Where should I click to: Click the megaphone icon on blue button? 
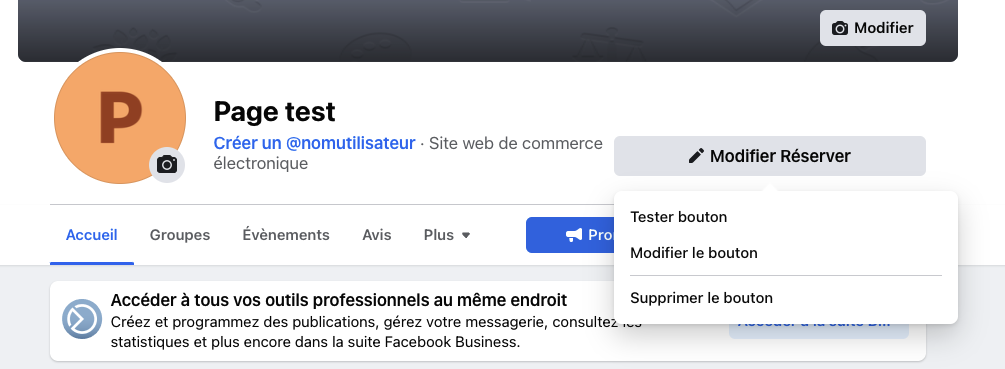574,235
